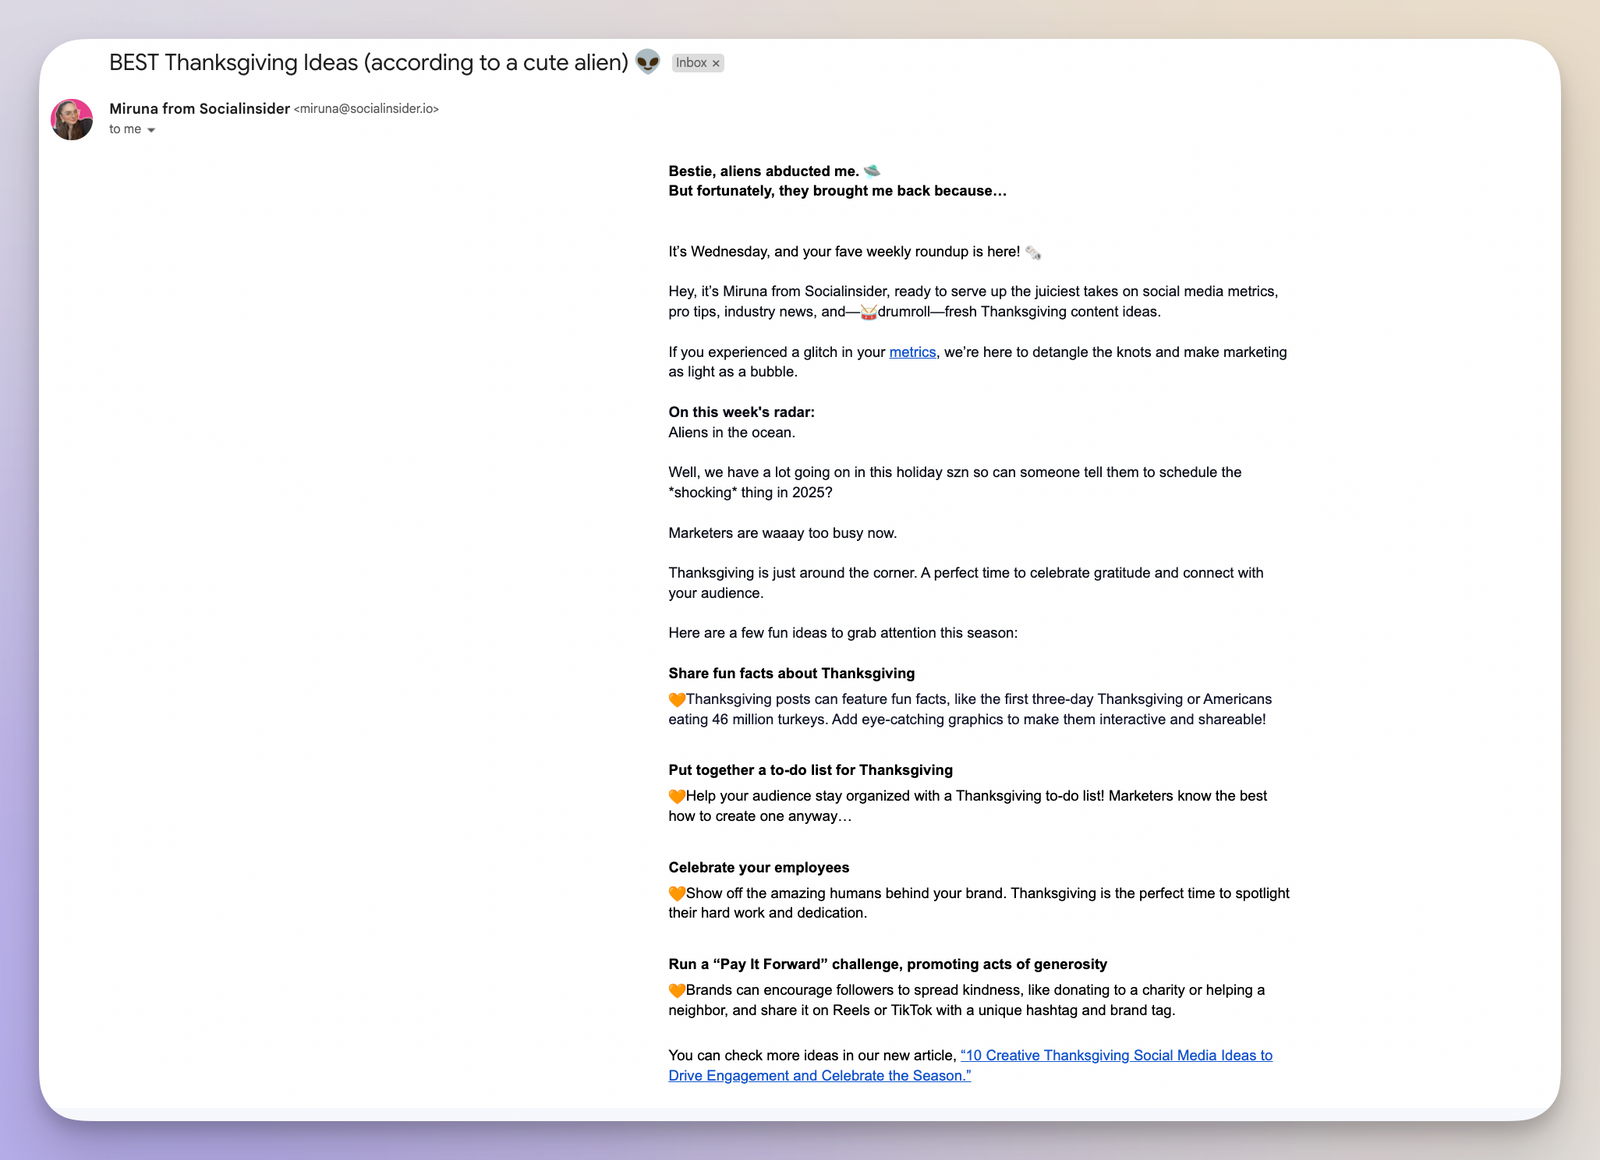The image size is (1600, 1160).
Task: Click the "Celebrate your employees" heading
Action: [x=759, y=867]
